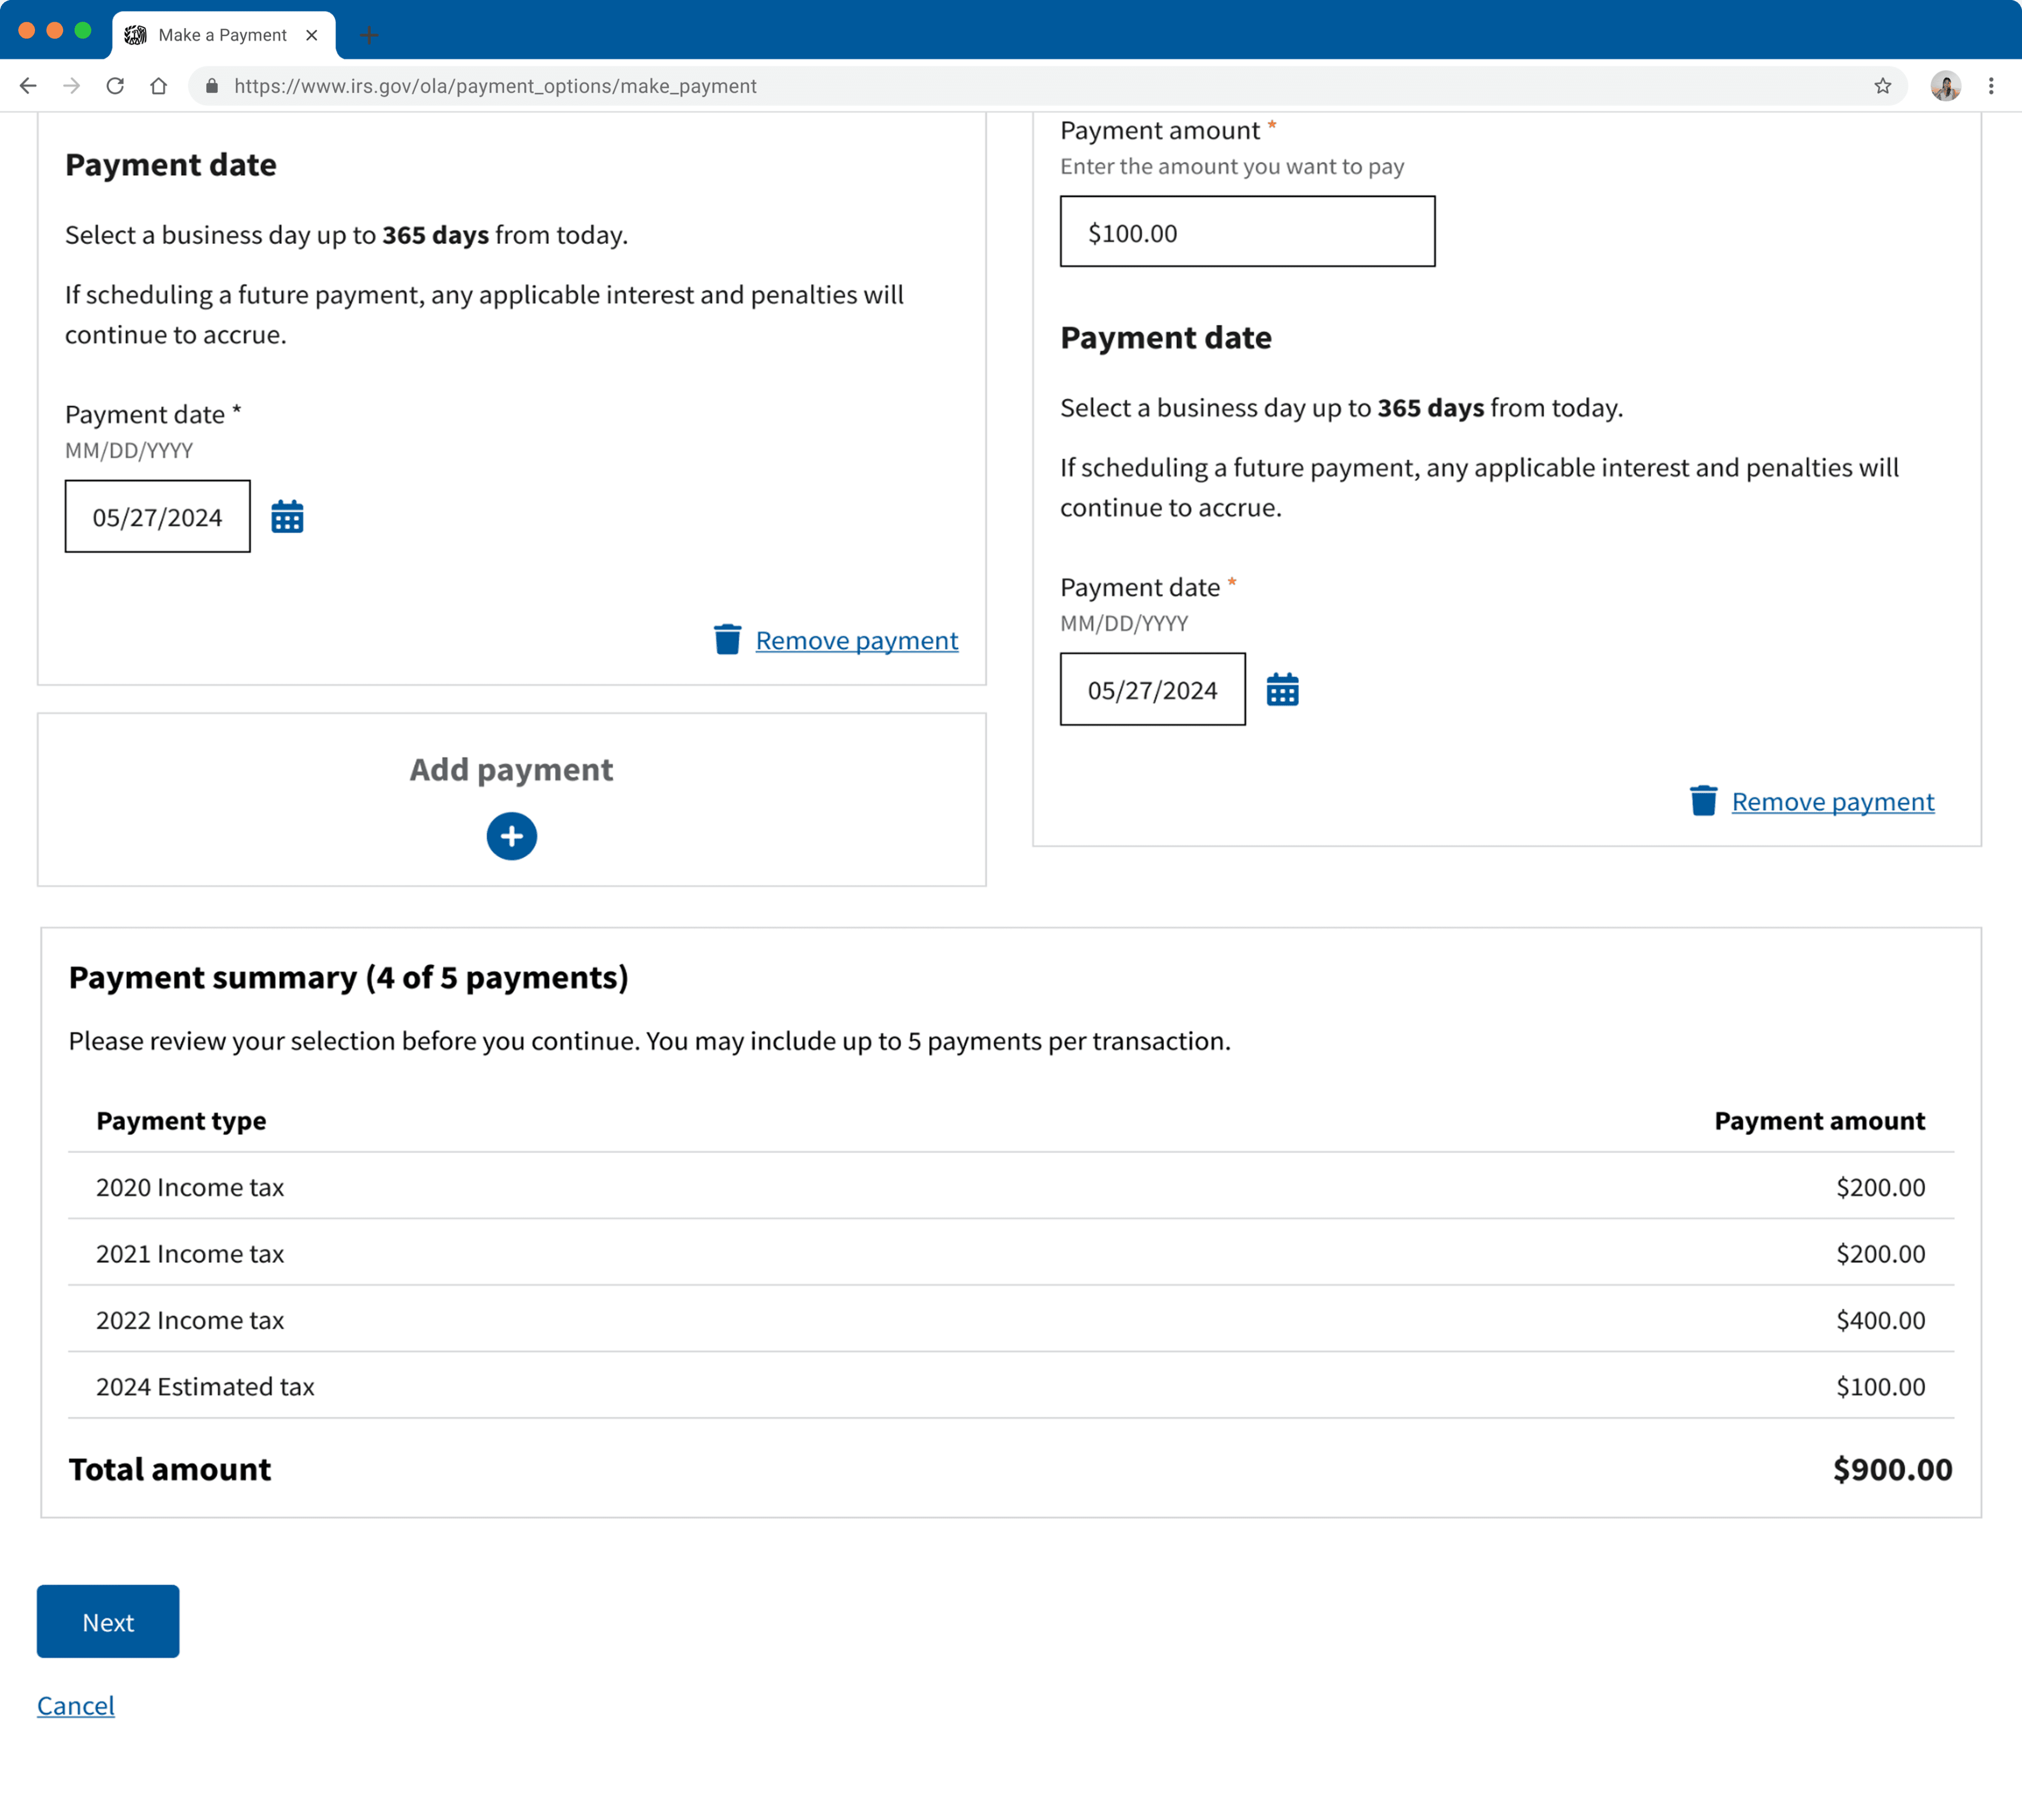Open the browser three-dot menu
The height and width of the screenshot is (1820, 2022).
tap(1990, 86)
